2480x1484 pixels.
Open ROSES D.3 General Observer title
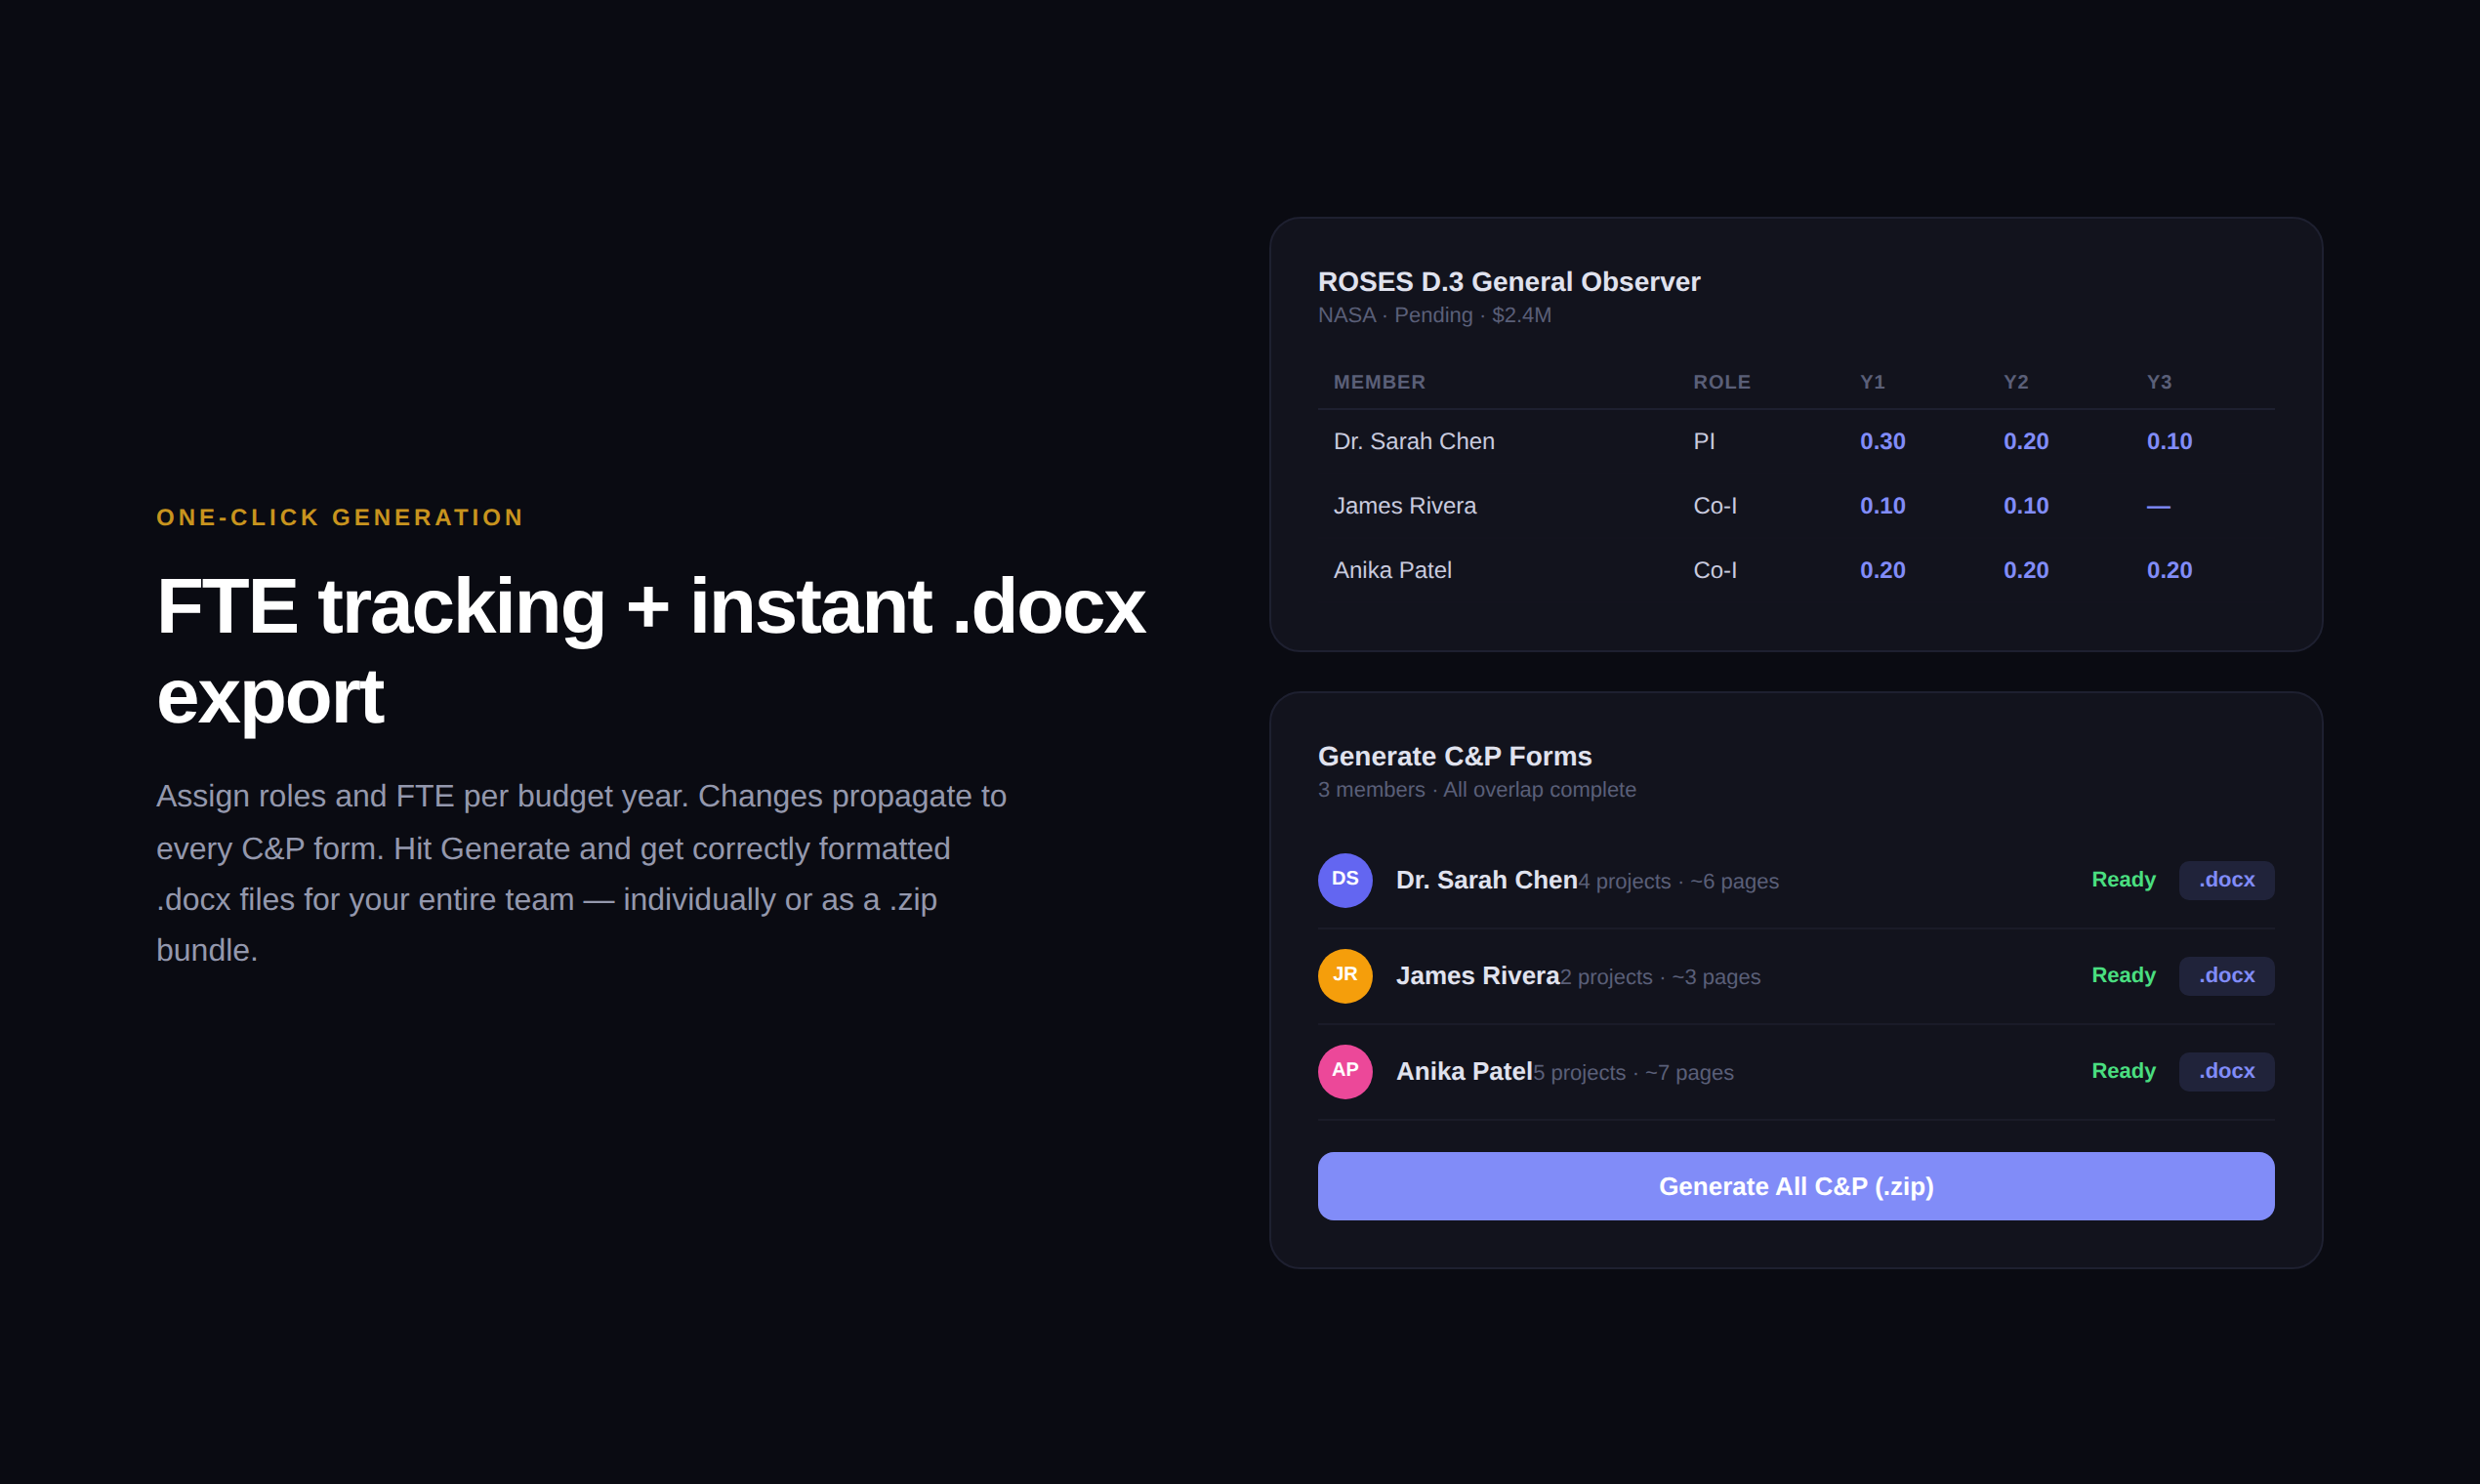click(x=1508, y=282)
